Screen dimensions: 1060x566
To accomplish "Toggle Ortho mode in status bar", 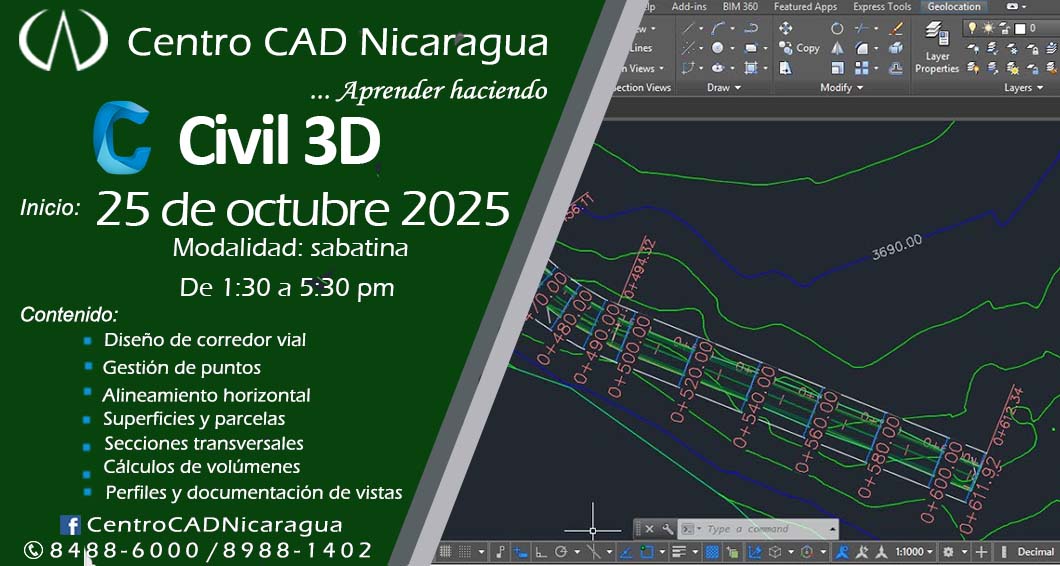I will tap(541, 552).
